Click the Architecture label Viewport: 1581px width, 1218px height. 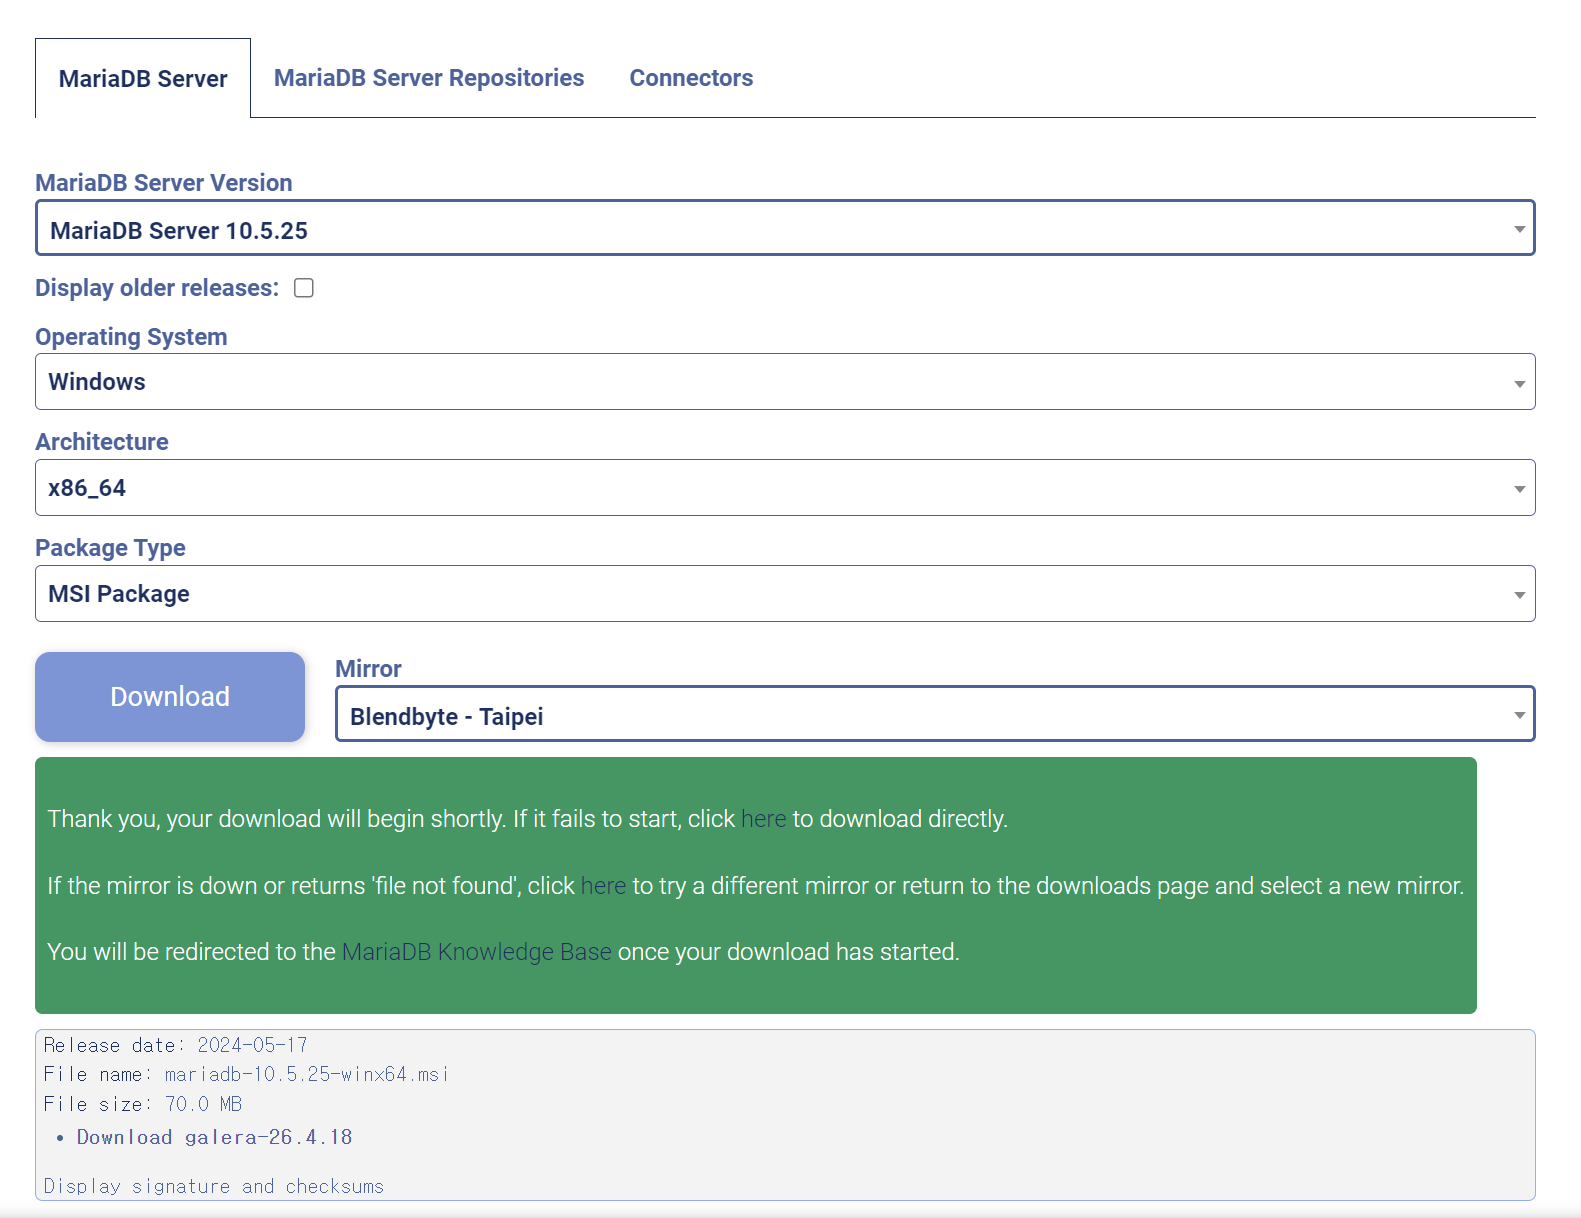point(102,442)
